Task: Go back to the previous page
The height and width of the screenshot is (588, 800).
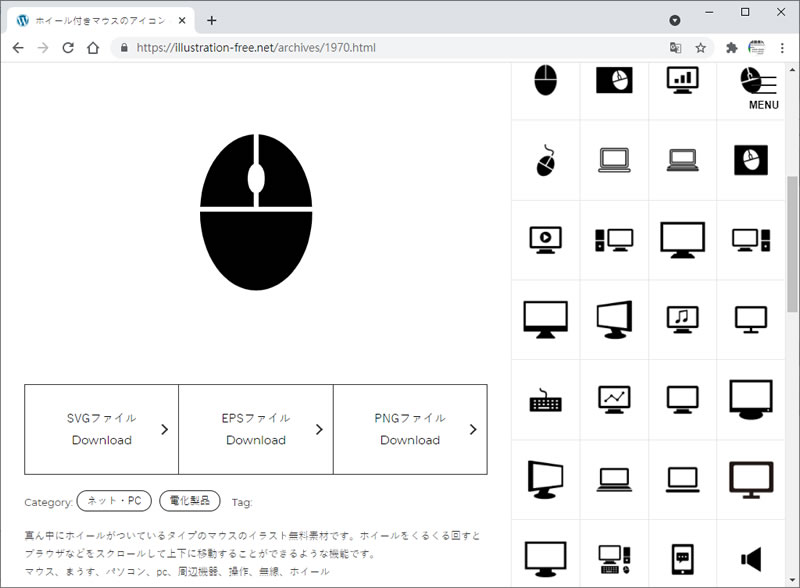Action: [18, 48]
